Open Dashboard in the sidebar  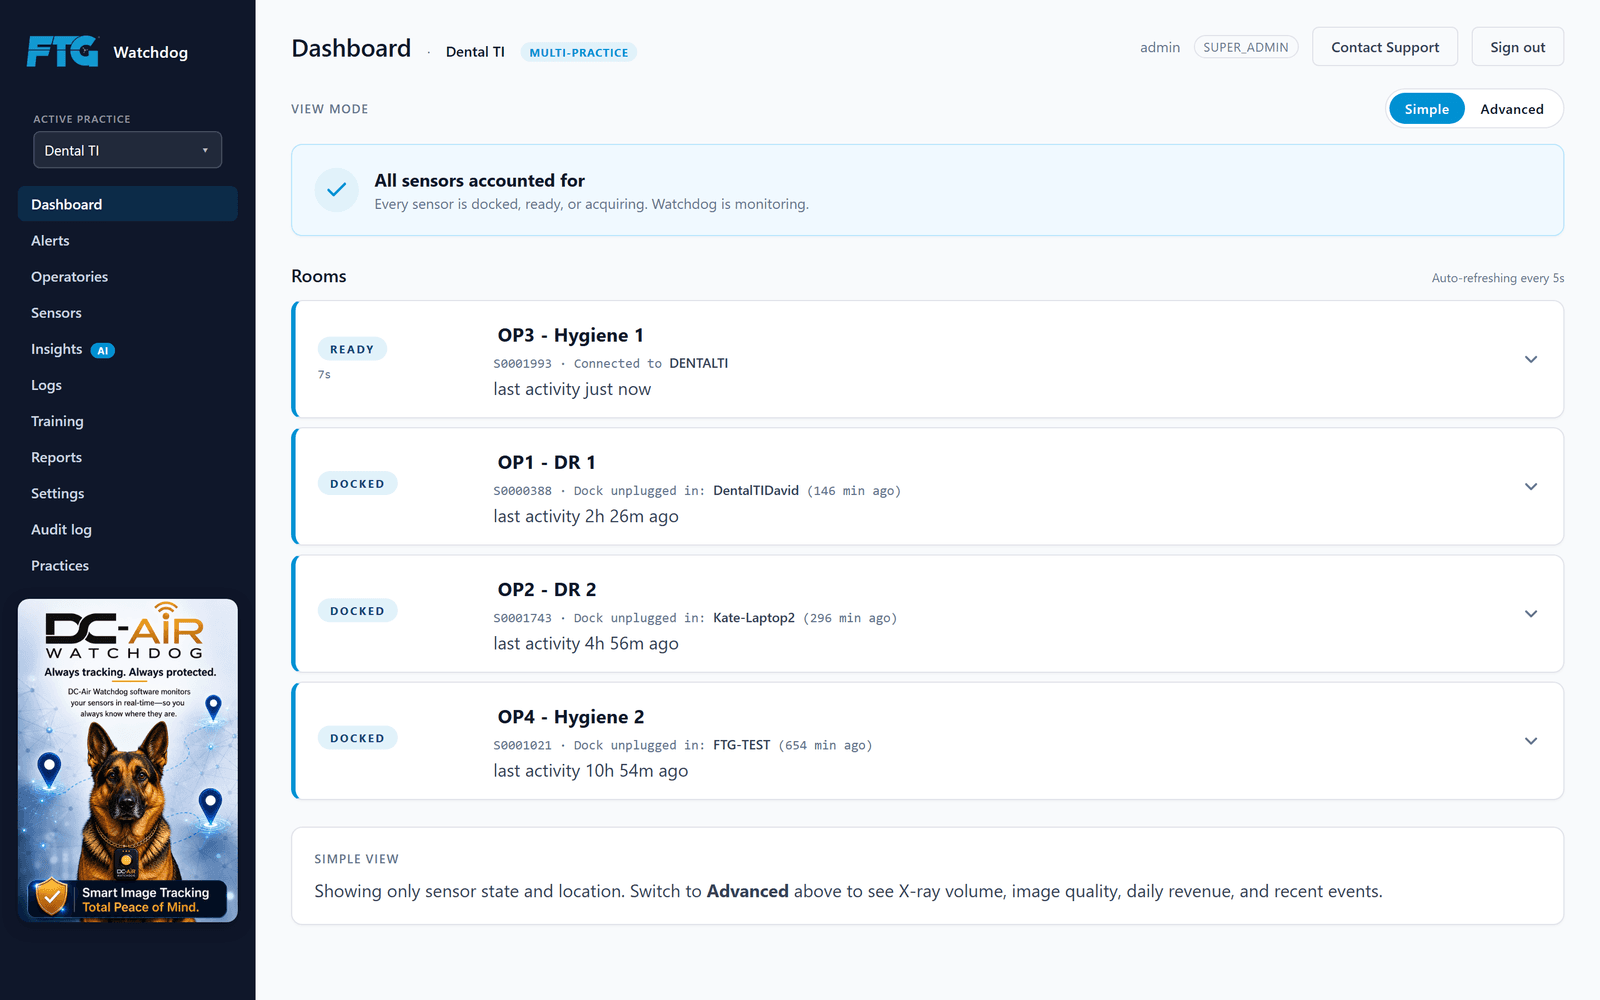[127, 204]
